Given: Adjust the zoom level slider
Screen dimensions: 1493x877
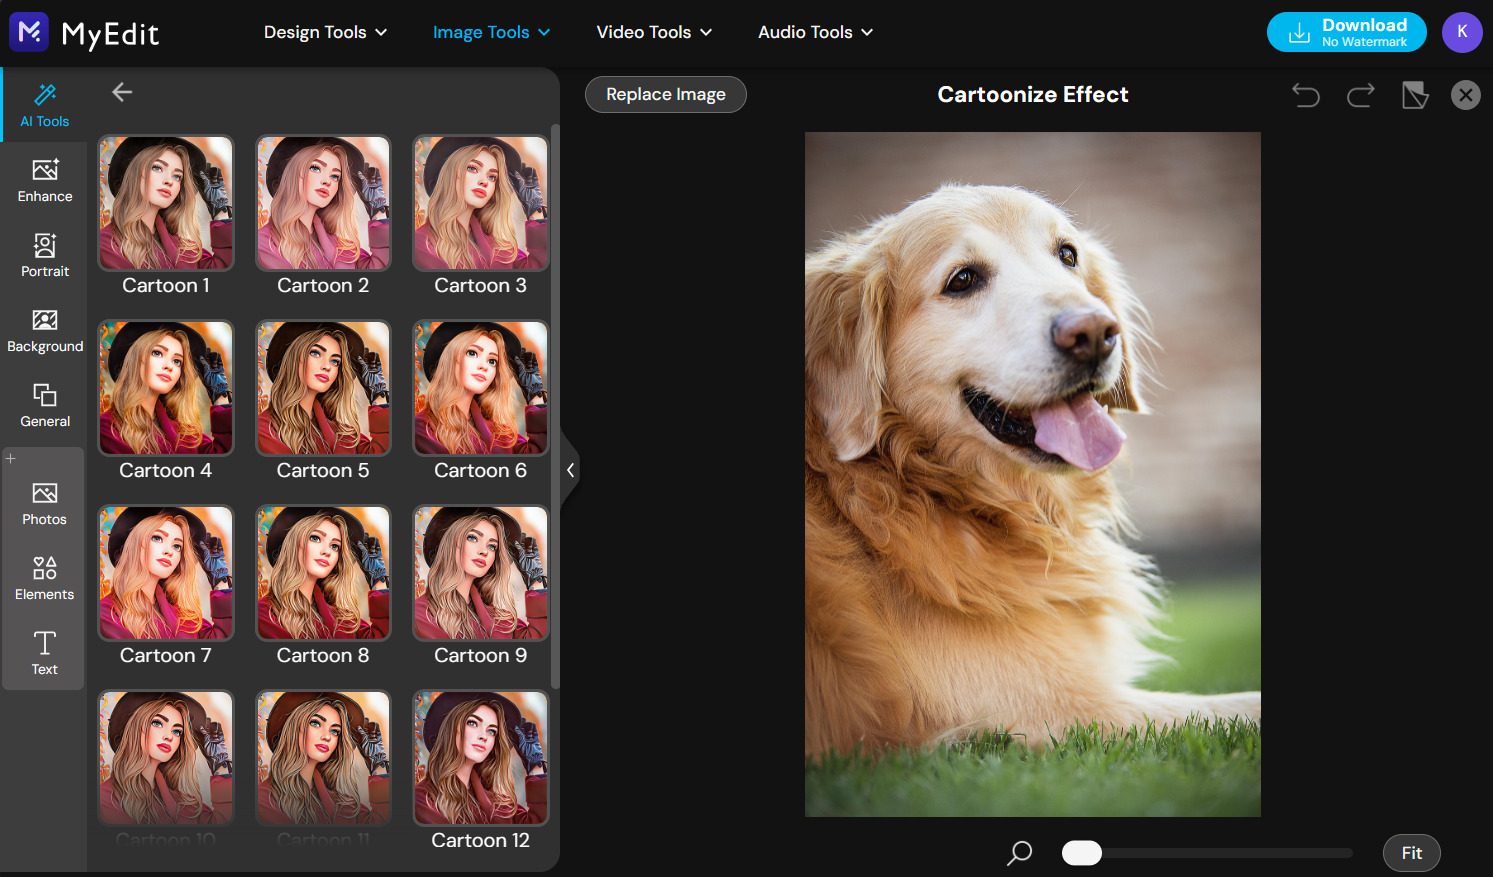Looking at the screenshot, I should [1081, 852].
